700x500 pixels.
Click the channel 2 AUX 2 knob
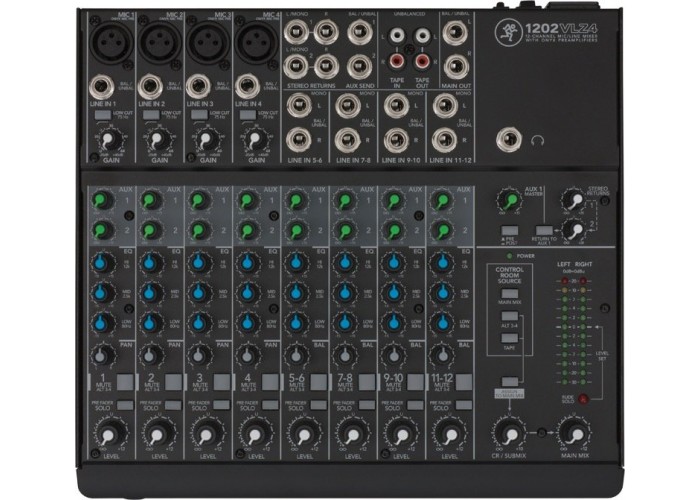pyautogui.click(x=150, y=230)
